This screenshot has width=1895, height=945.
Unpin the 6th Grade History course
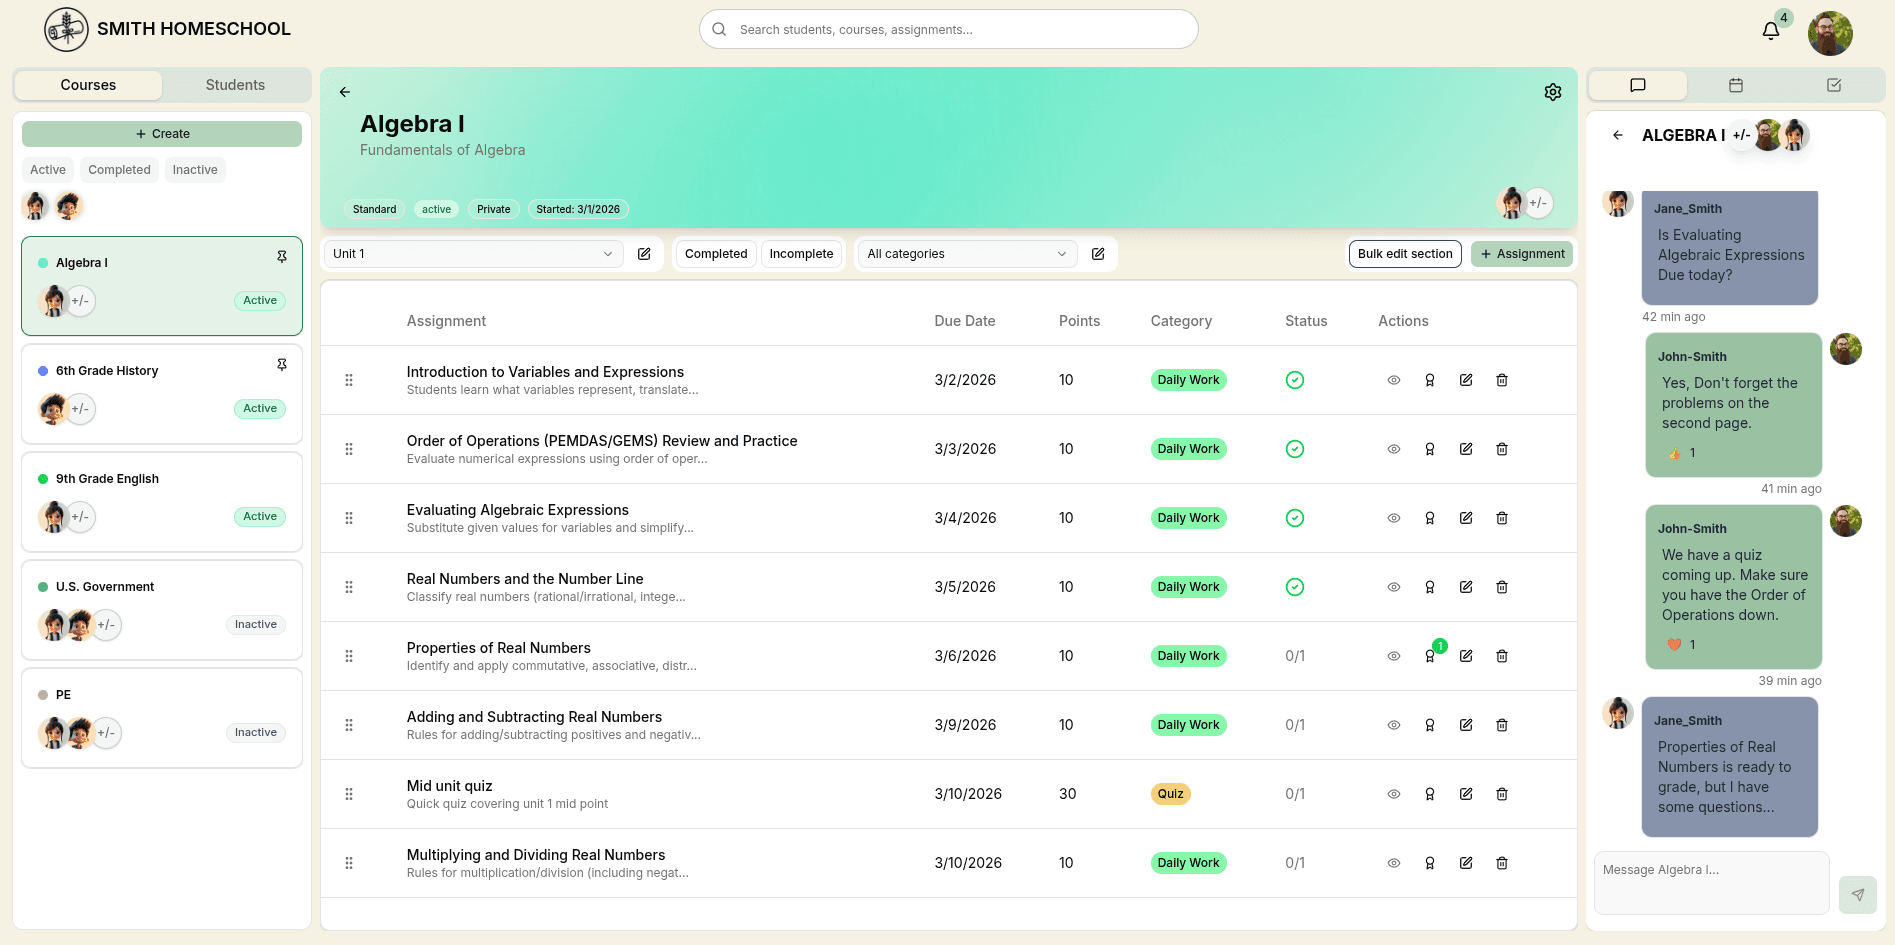(282, 364)
